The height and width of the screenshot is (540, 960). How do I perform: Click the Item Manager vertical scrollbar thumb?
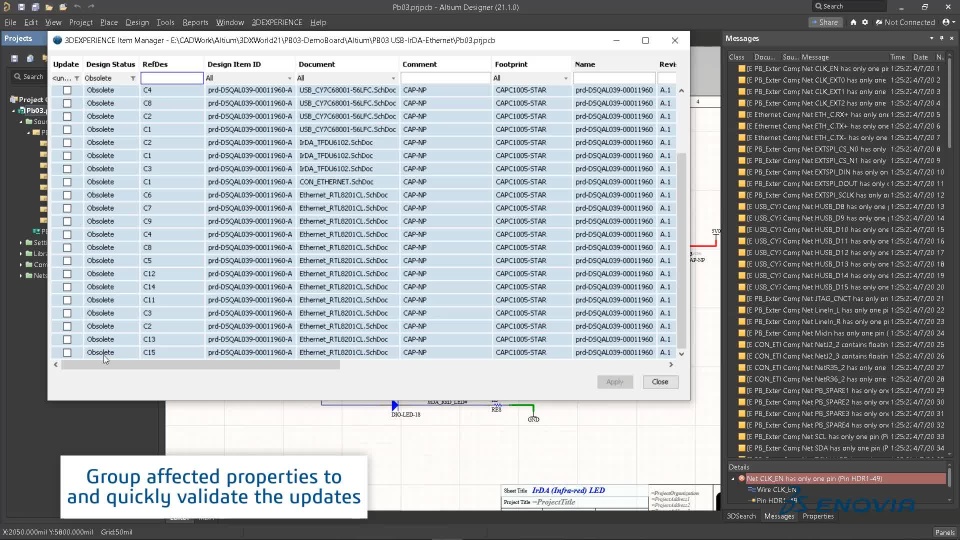681,250
